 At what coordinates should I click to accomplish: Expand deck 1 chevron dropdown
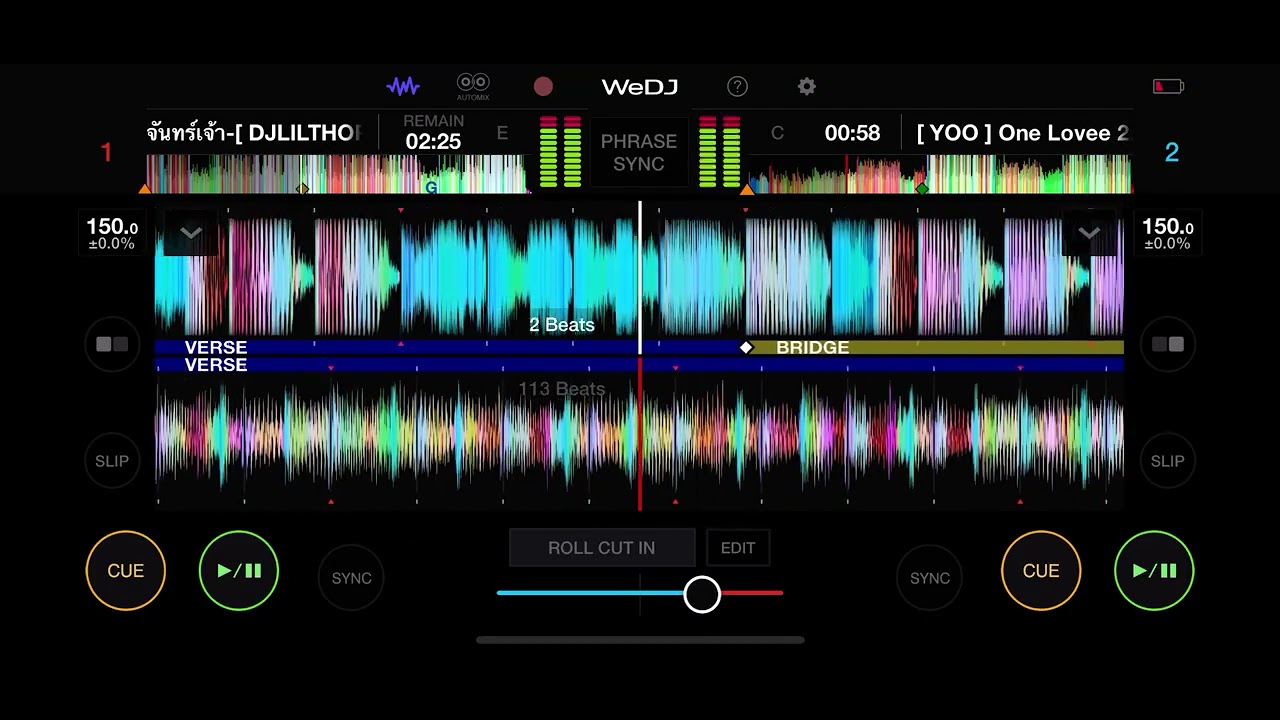click(x=191, y=233)
